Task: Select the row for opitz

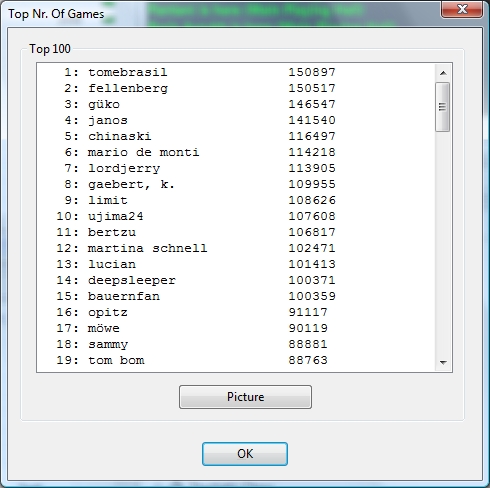Action: point(236,312)
